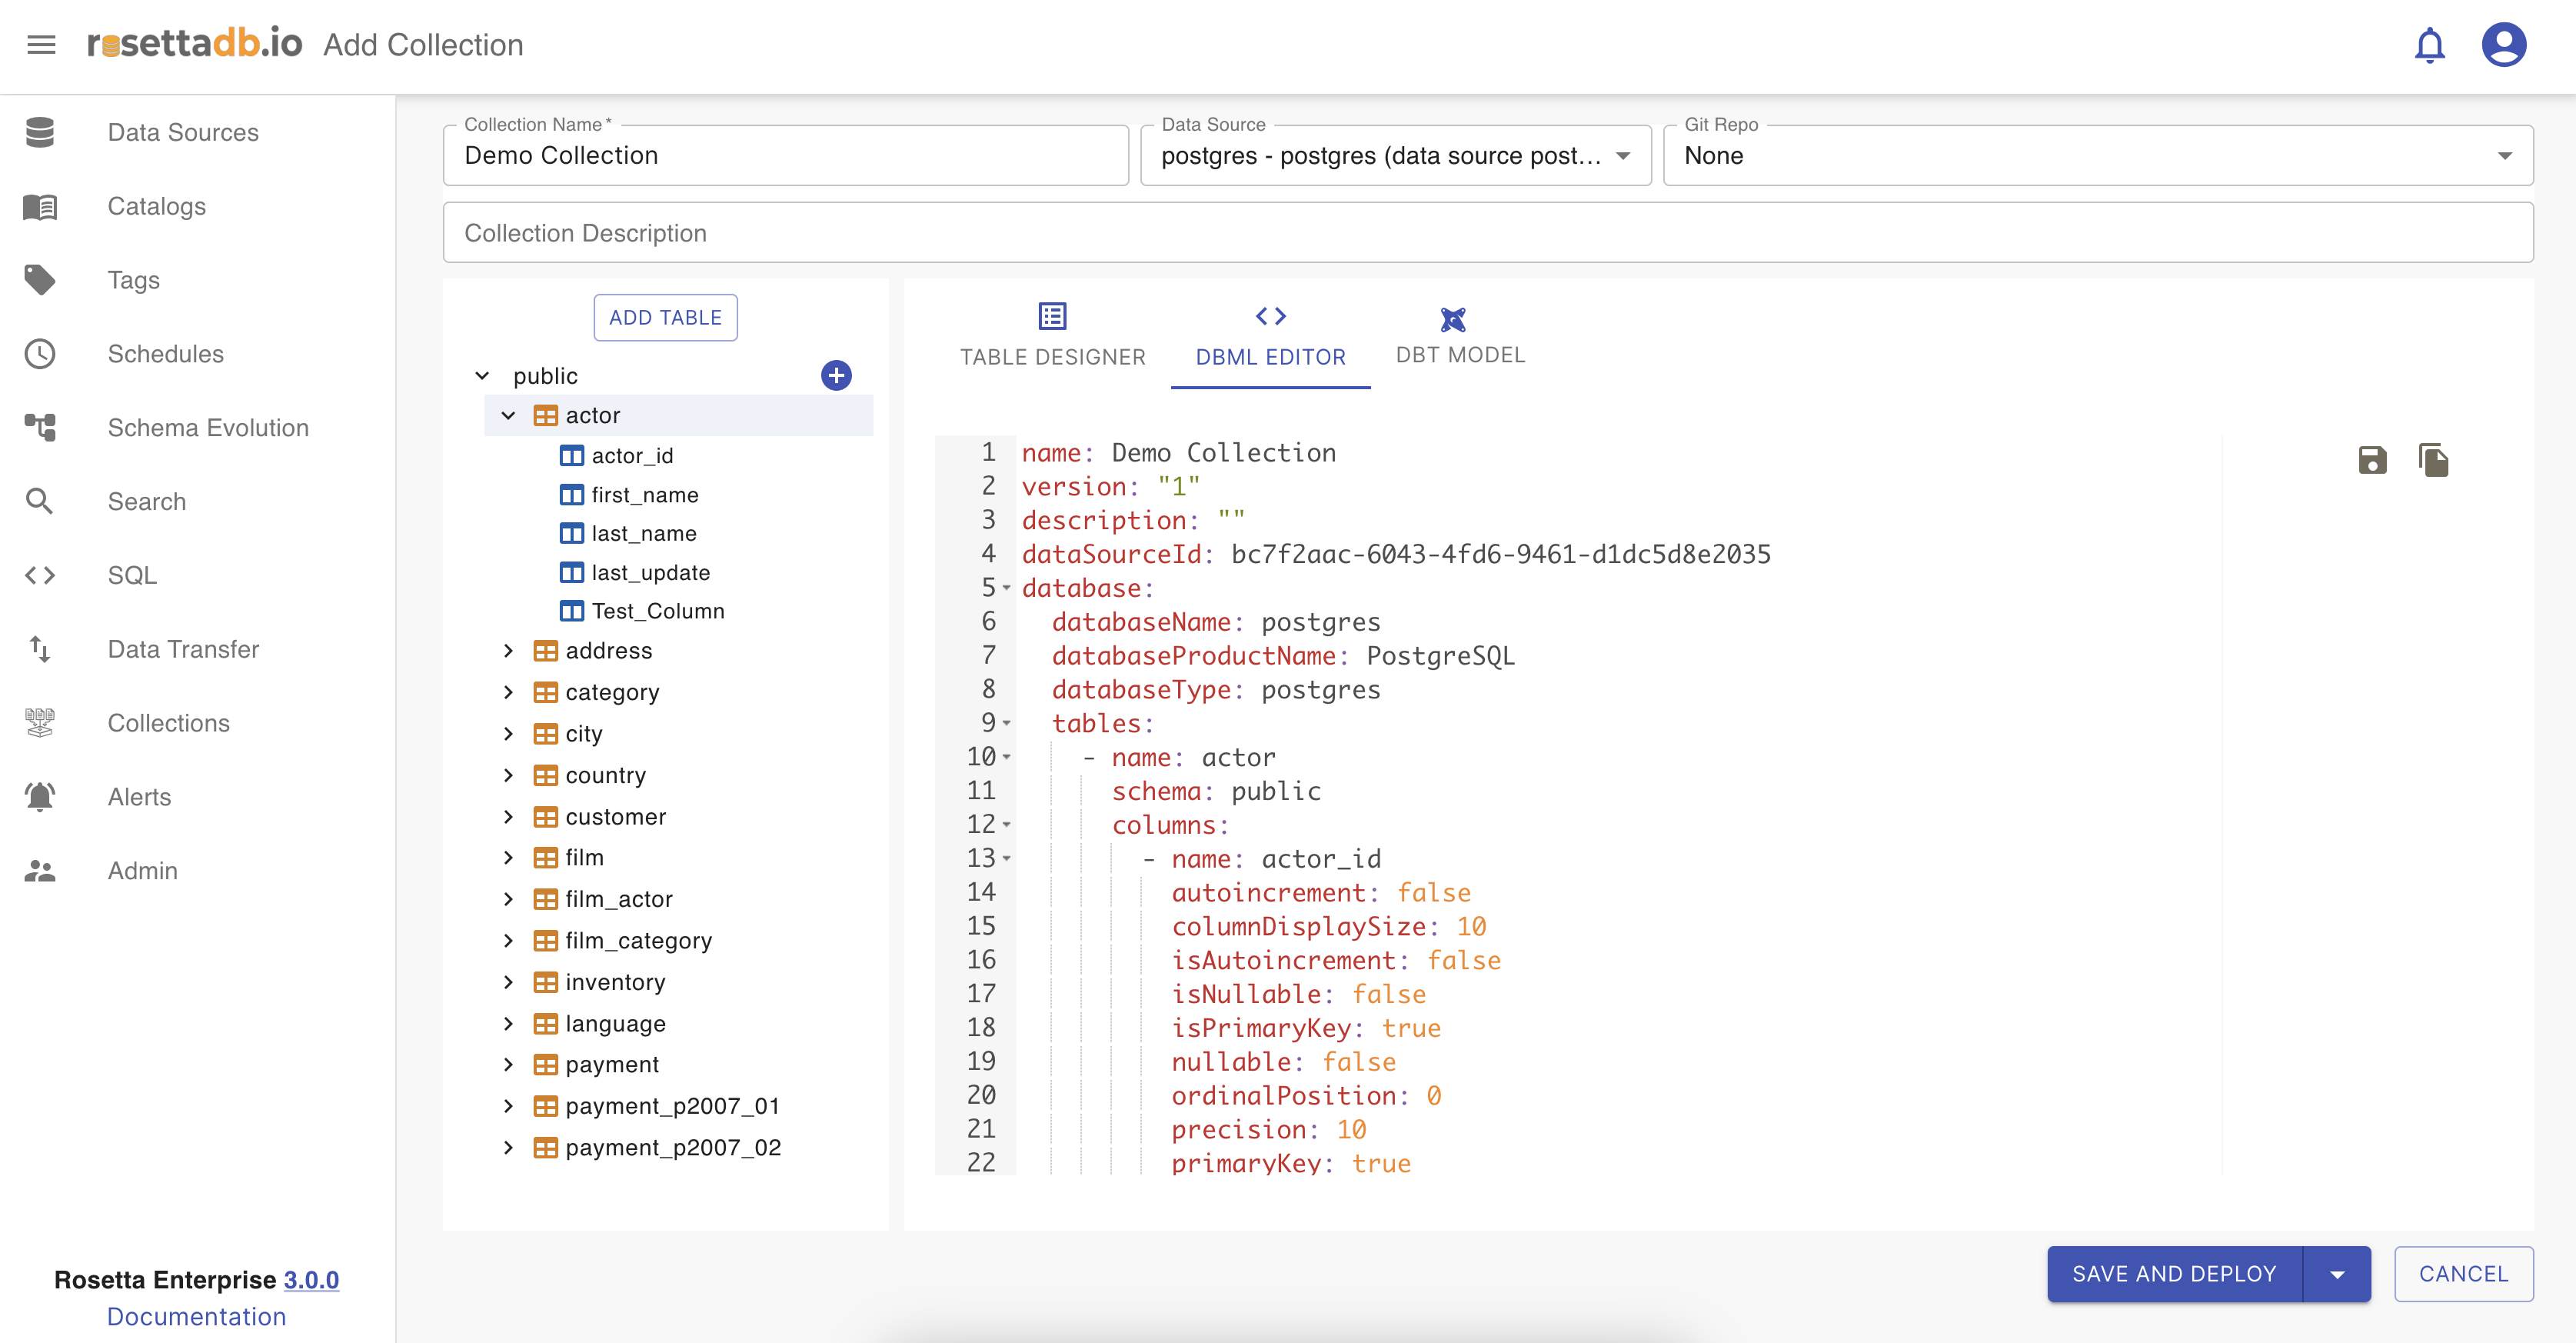2576x1343 pixels.
Task: Collapse the public schema node
Action: [x=482, y=376]
